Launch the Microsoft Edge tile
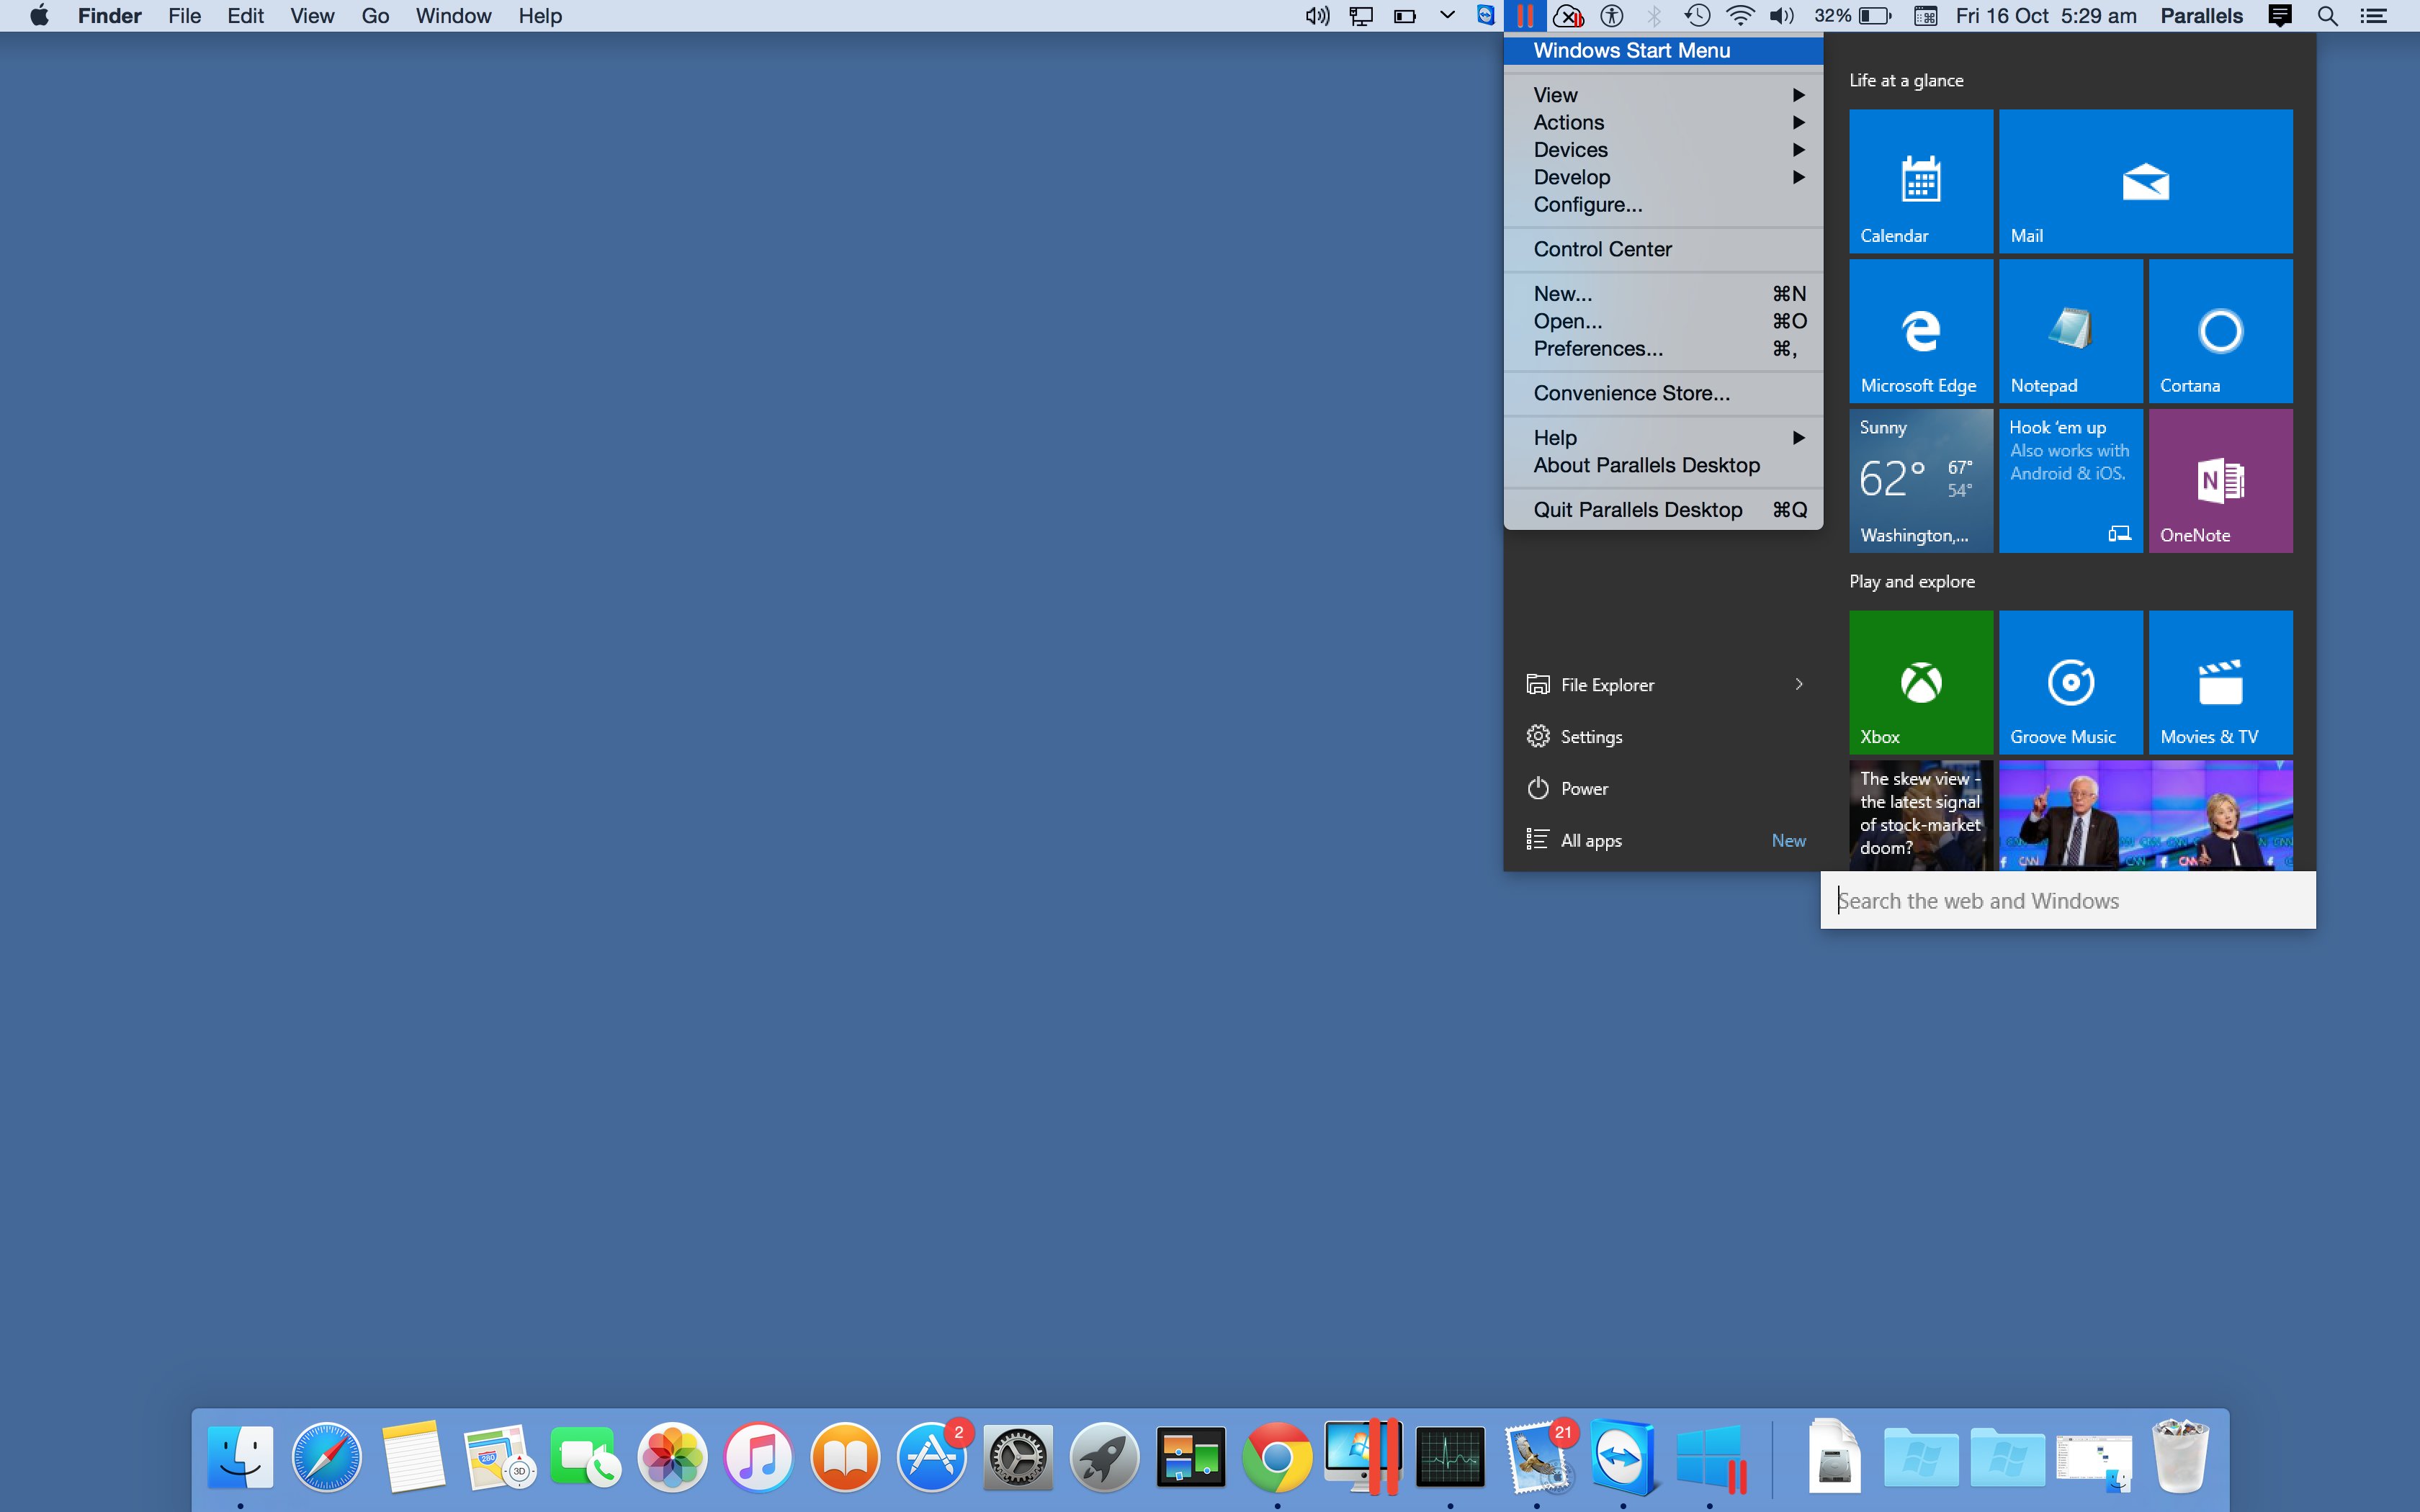The height and width of the screenshot is (1512, 2420). point(1920,331)
